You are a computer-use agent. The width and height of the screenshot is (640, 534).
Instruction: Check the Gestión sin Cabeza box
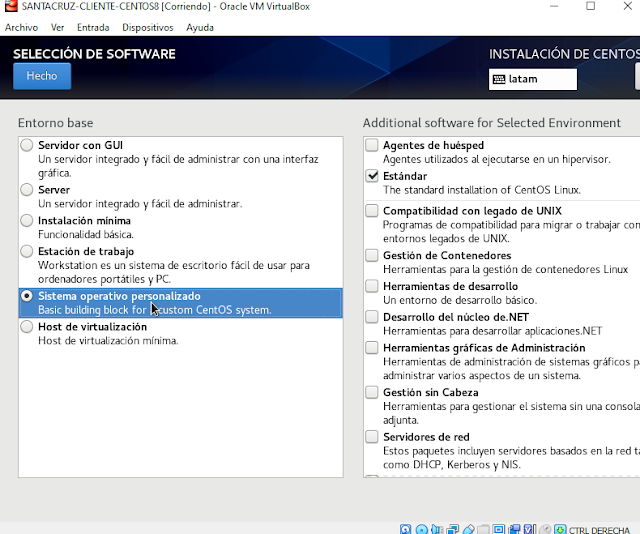point(372,392)
